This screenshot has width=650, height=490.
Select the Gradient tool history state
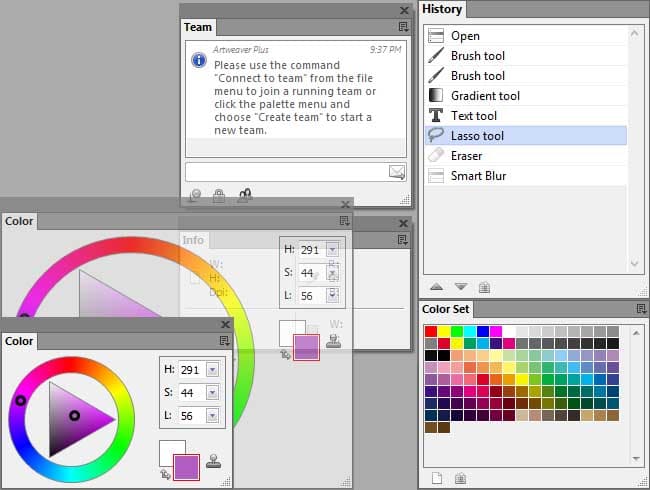tap(485, 96)
